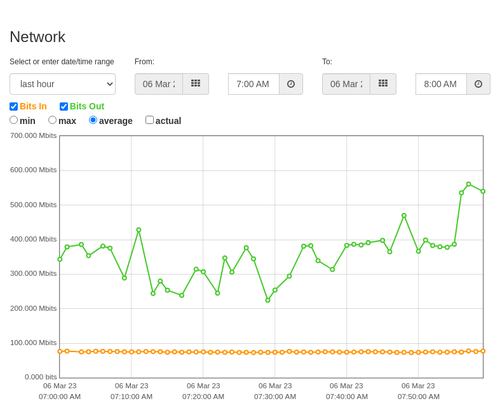500x403 pixels.
Task: Click the '07:10:00 AM' x-axis label
Action: (131, 396)
